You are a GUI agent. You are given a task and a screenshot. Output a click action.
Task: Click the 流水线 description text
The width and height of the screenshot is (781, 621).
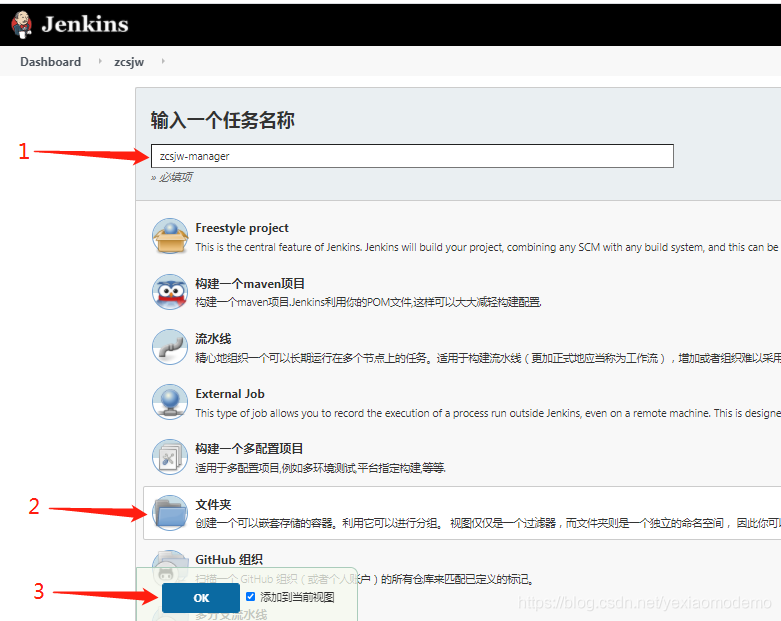click(x=488, y=358)
